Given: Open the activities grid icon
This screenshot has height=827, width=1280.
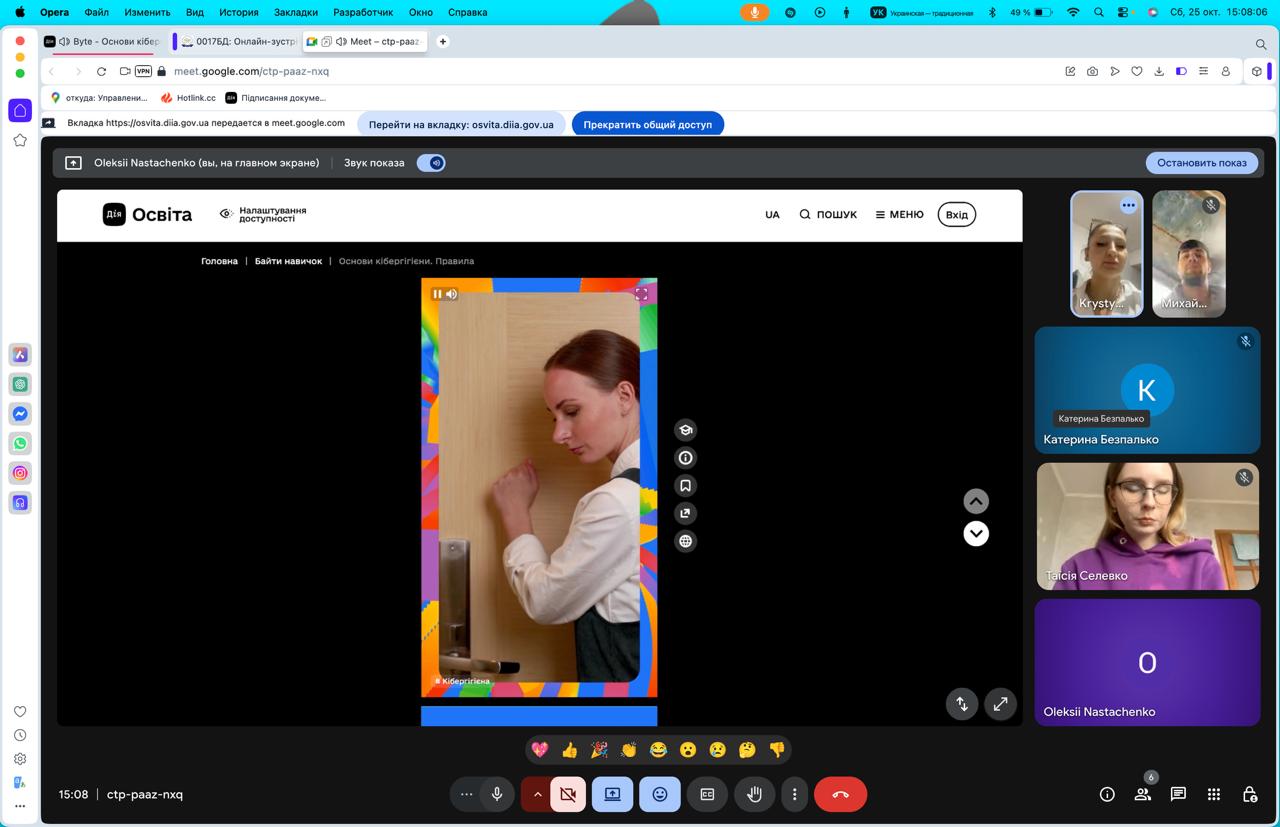Looking at the screenshot, I should click(x=1213, y=794).
